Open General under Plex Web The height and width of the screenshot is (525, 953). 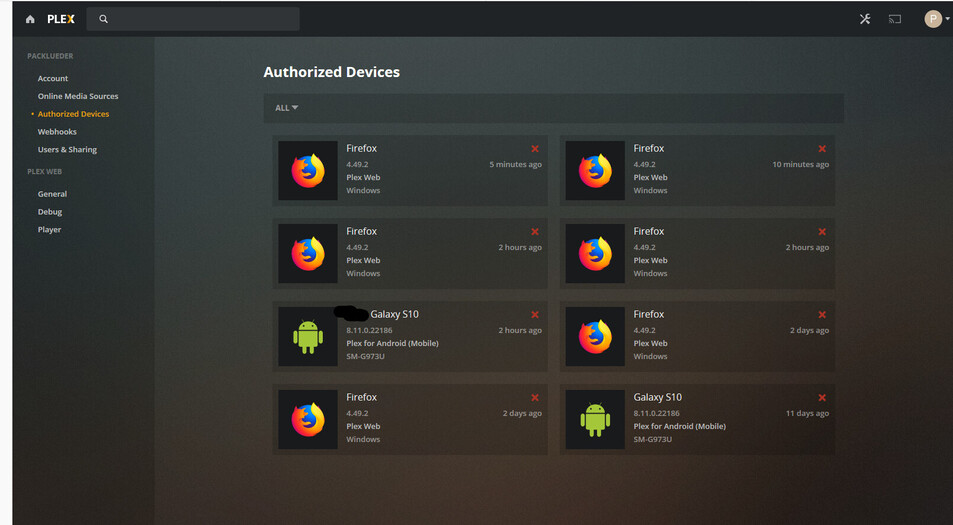[x=52, y=194]
